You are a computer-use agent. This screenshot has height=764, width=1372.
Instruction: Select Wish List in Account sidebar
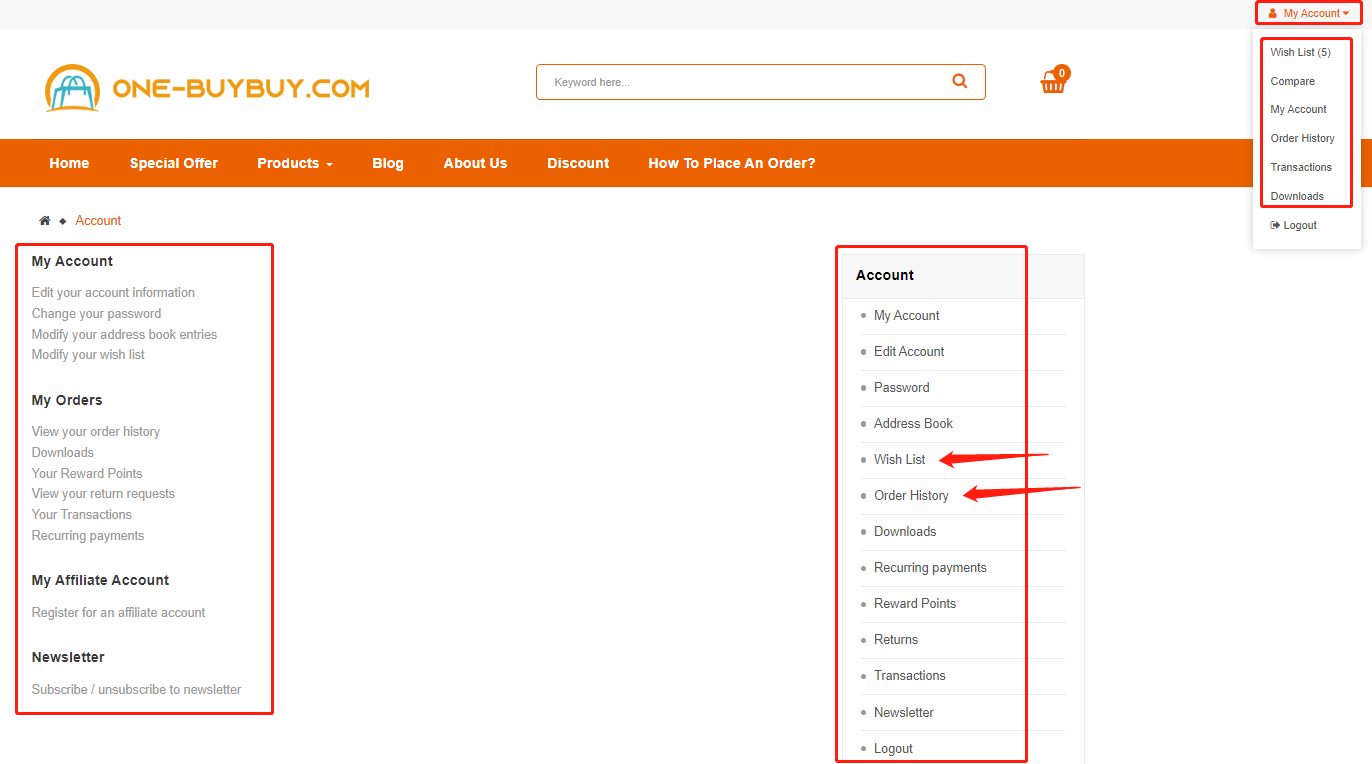coord(900,460)
